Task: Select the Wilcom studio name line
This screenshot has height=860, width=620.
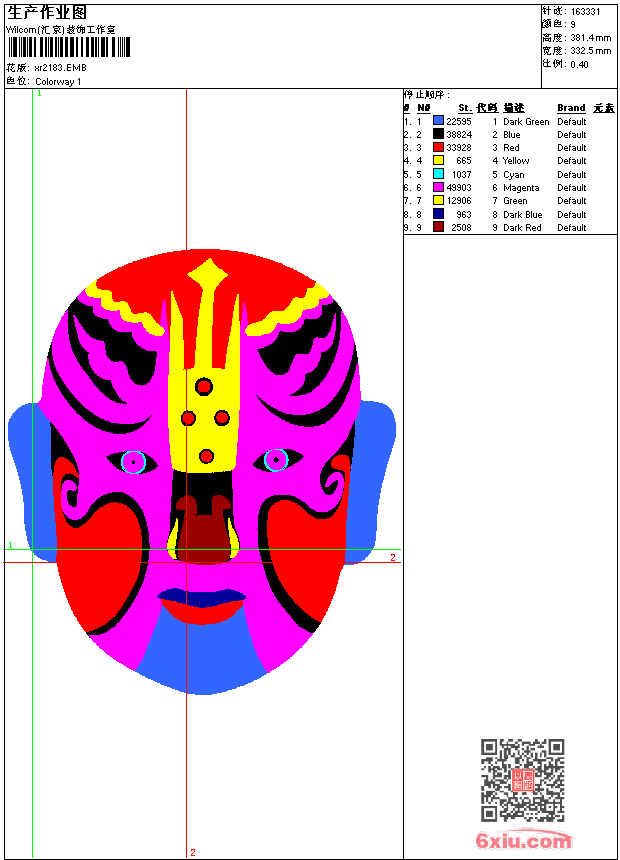Action: pos(60,30)
